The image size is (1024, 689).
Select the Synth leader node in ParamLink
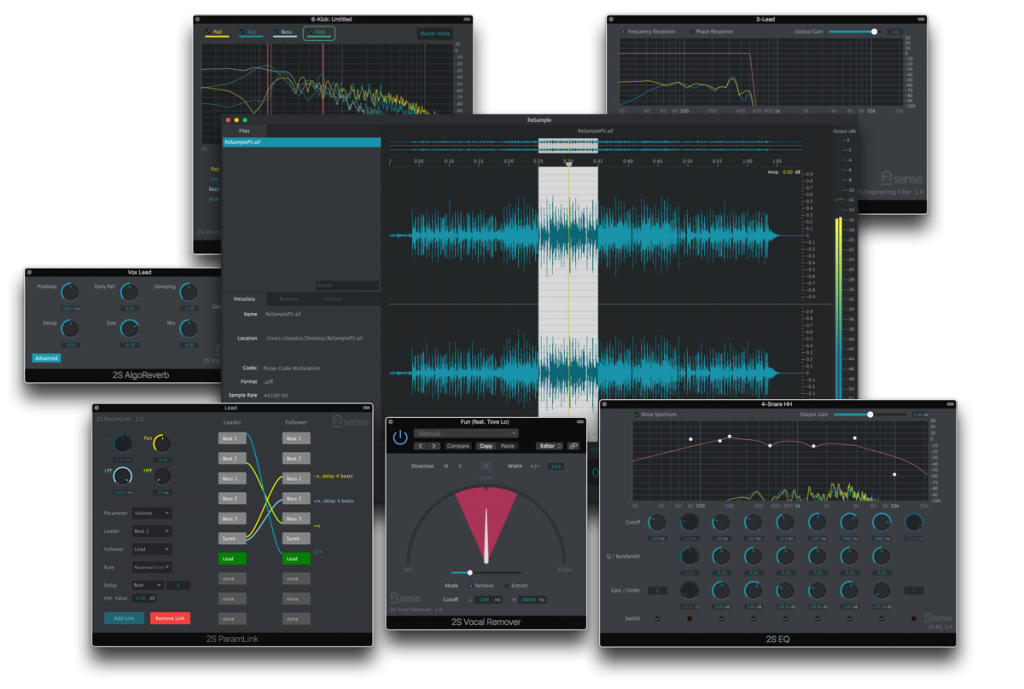[232, 539]
